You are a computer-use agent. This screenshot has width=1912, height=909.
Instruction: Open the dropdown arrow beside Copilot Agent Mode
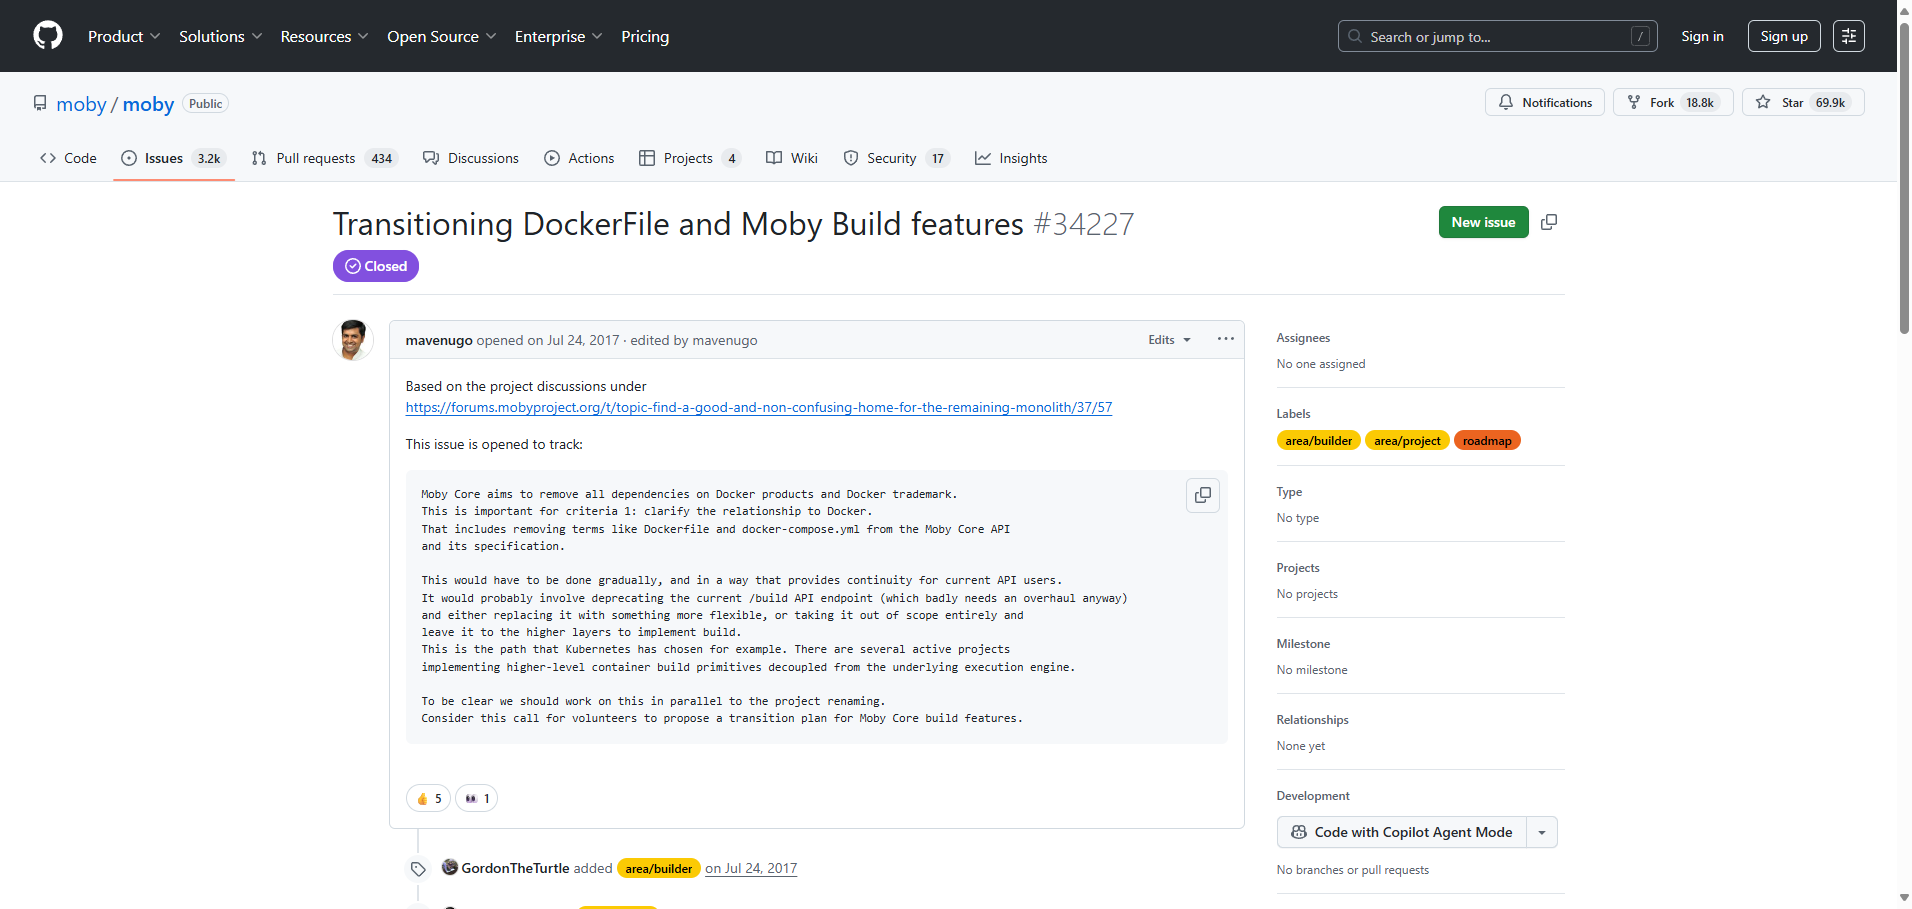[x=1542, y=832]
